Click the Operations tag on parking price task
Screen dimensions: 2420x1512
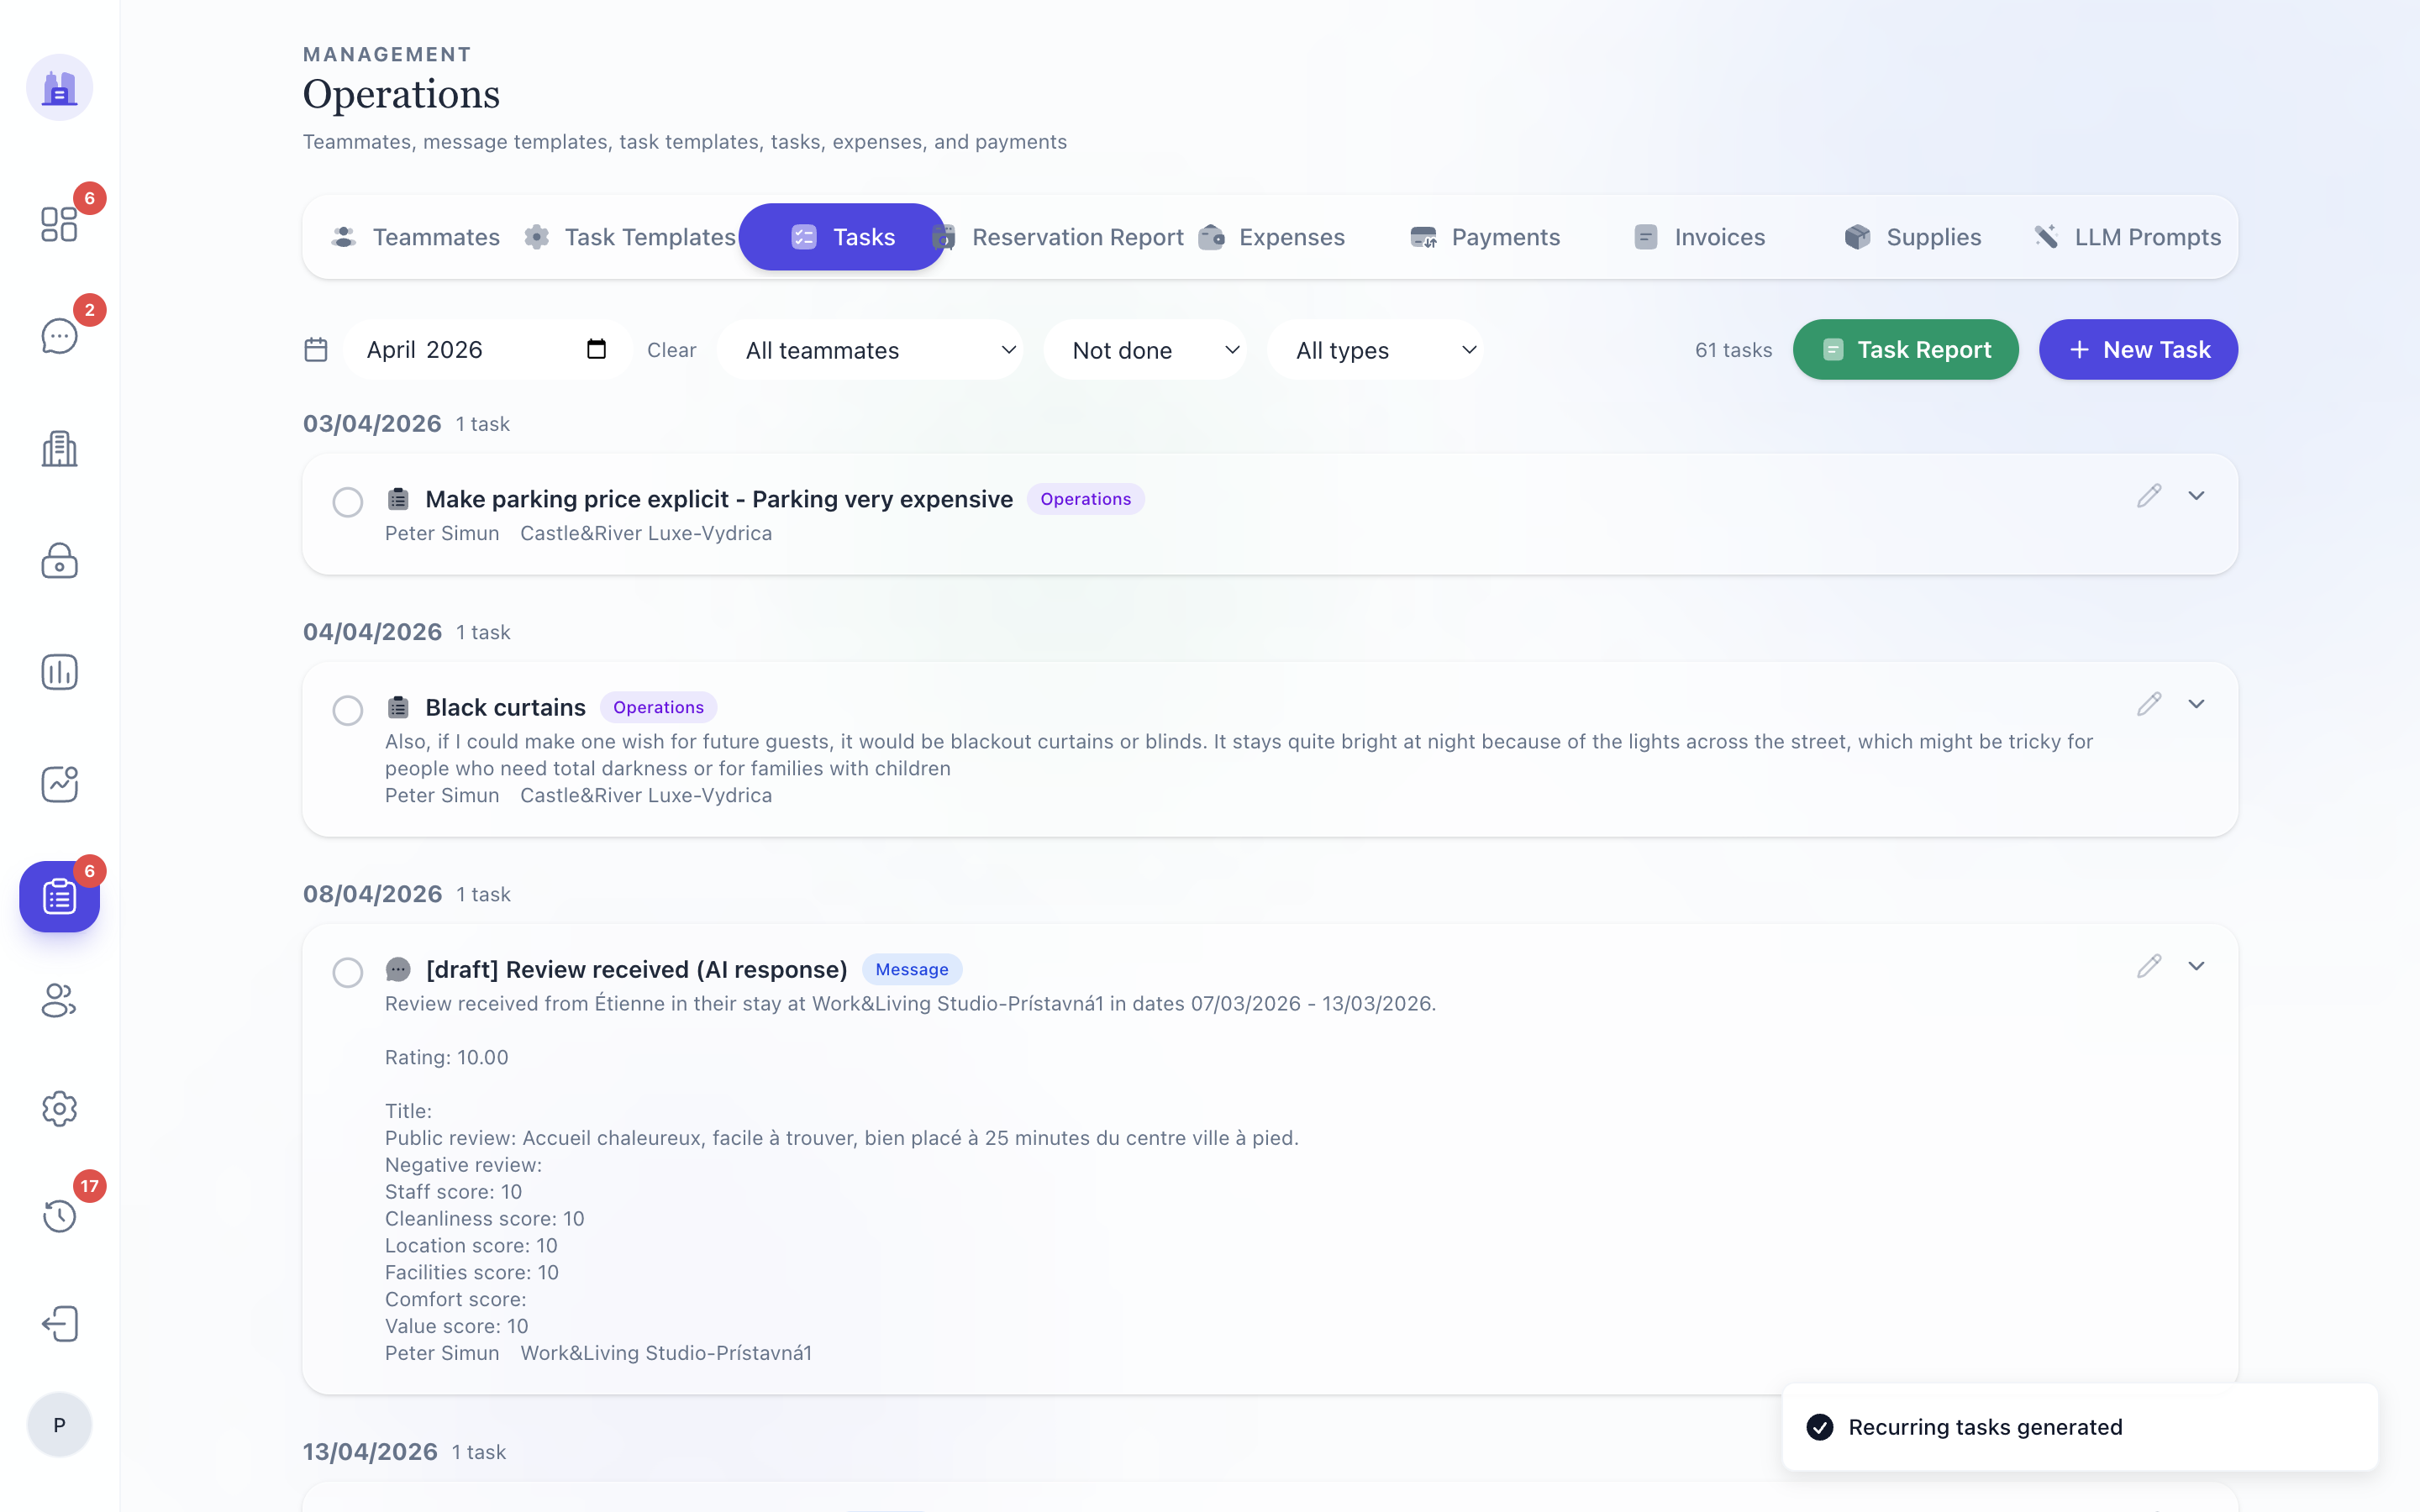click(1085, 499)
